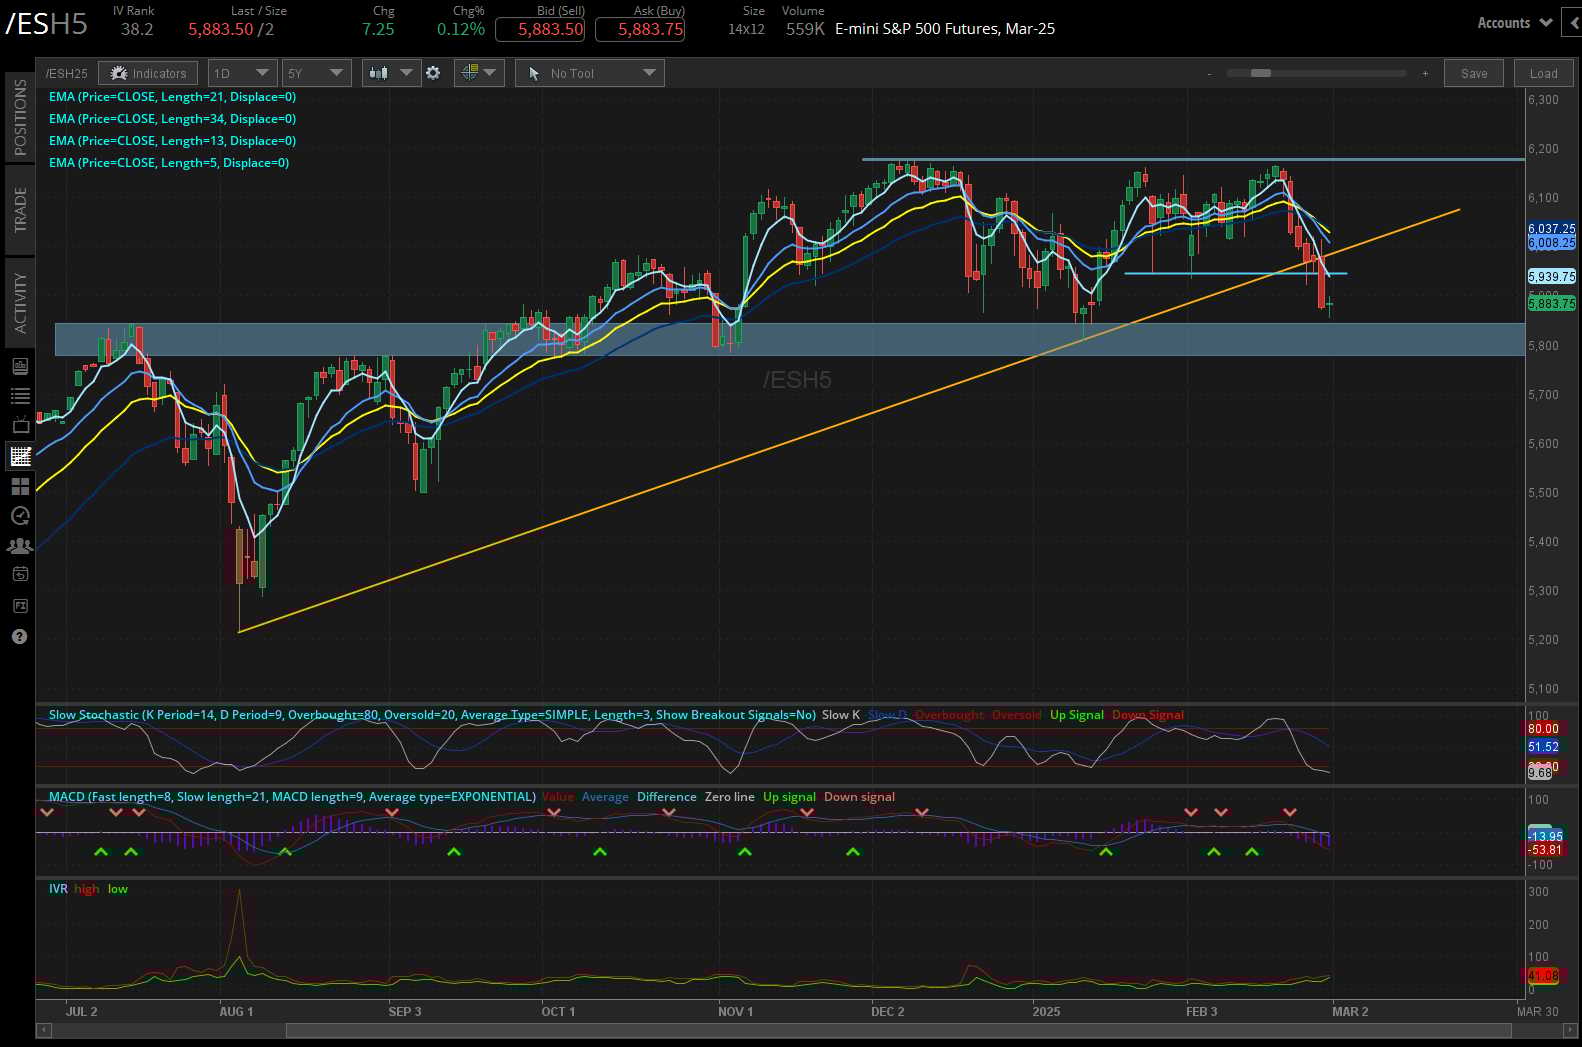Click the MACD Difference legend label
This screenshot has height=1047, width=1582.
click(666, 797)
